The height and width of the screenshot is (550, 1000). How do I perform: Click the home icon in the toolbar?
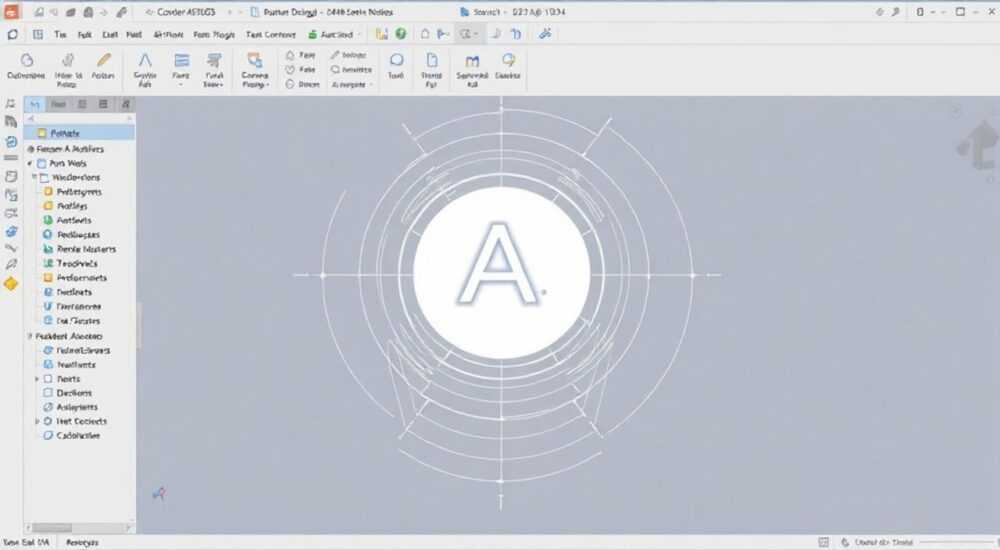[425, 34]
